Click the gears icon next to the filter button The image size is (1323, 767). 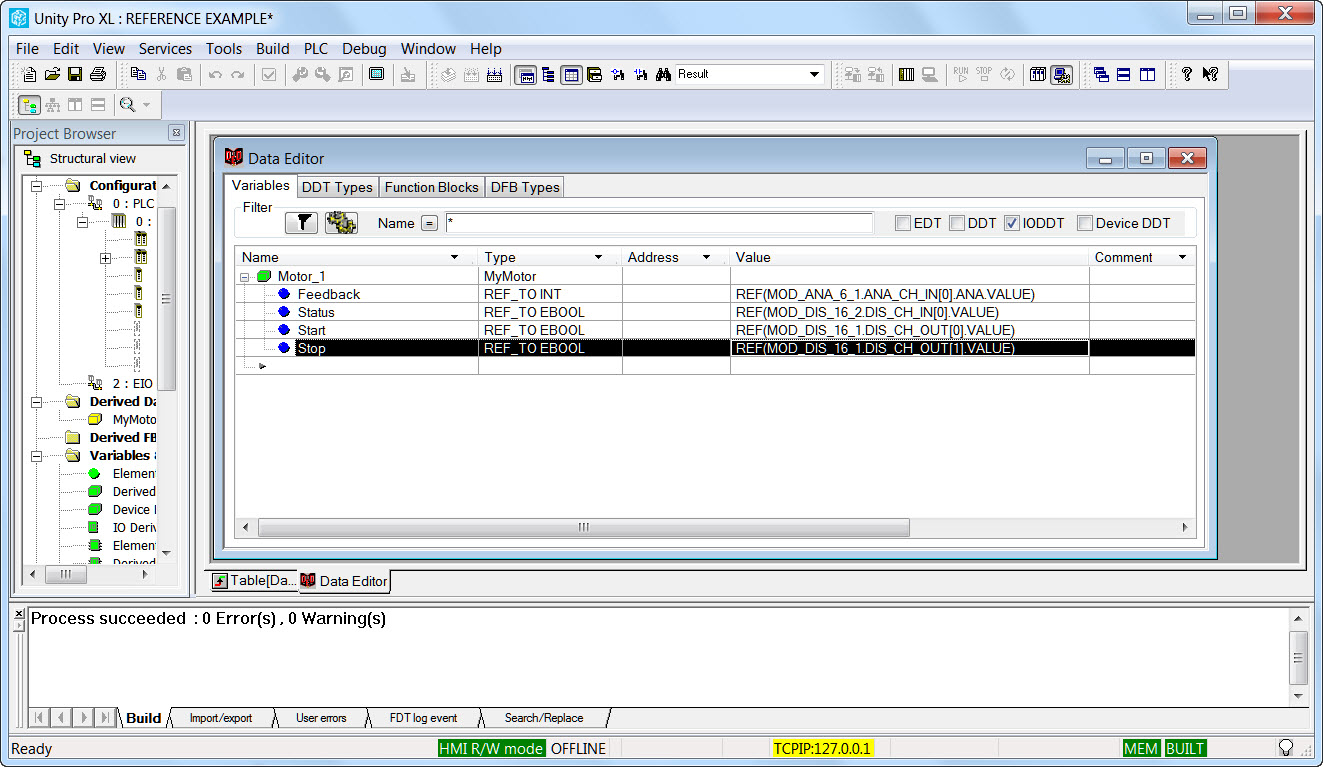pyautogui.click(x=341, y=223)
